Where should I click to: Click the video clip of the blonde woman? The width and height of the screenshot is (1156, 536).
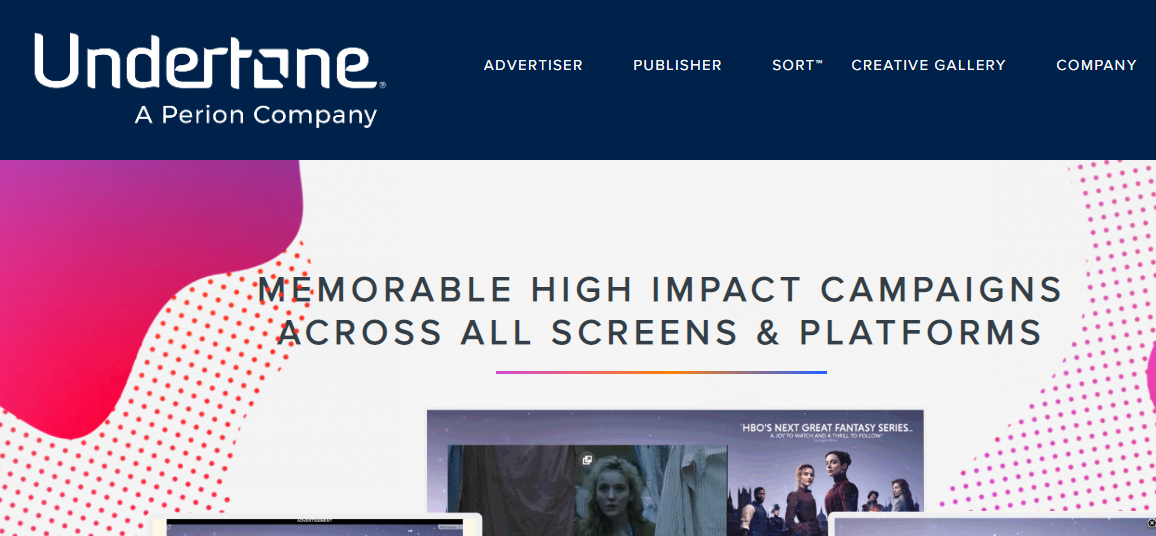(587, 490)
